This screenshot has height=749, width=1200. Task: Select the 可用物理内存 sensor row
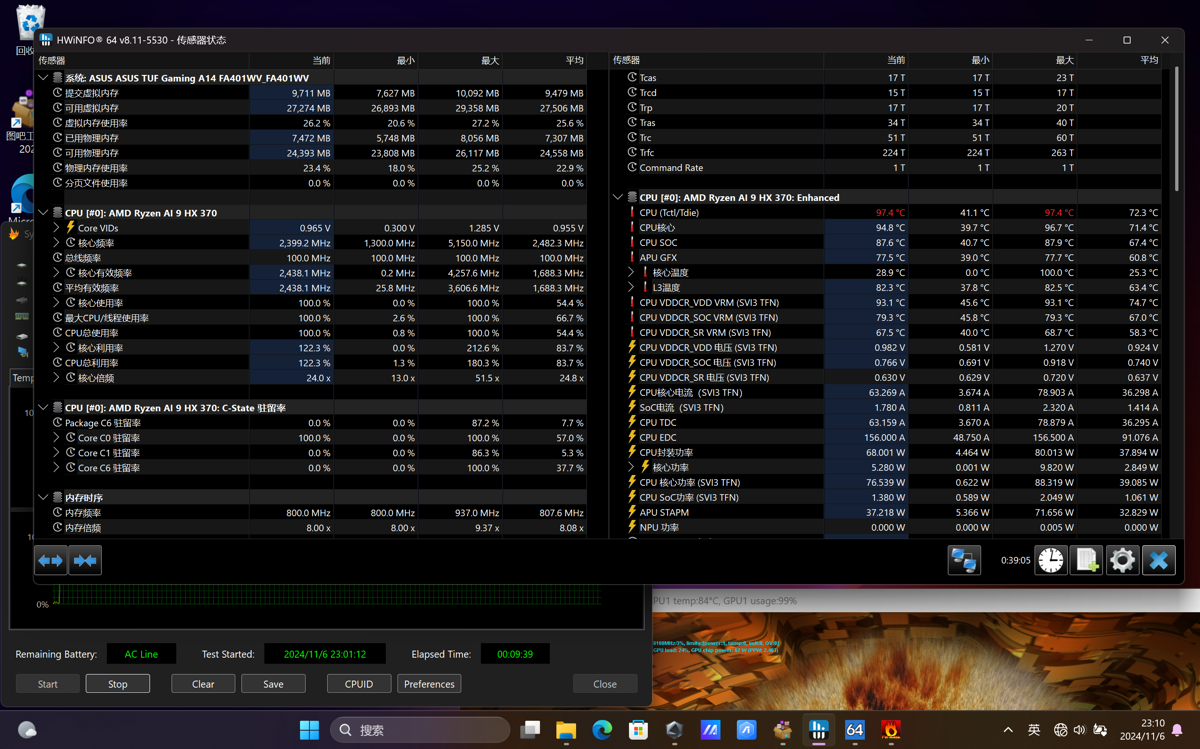coord(310,153)
